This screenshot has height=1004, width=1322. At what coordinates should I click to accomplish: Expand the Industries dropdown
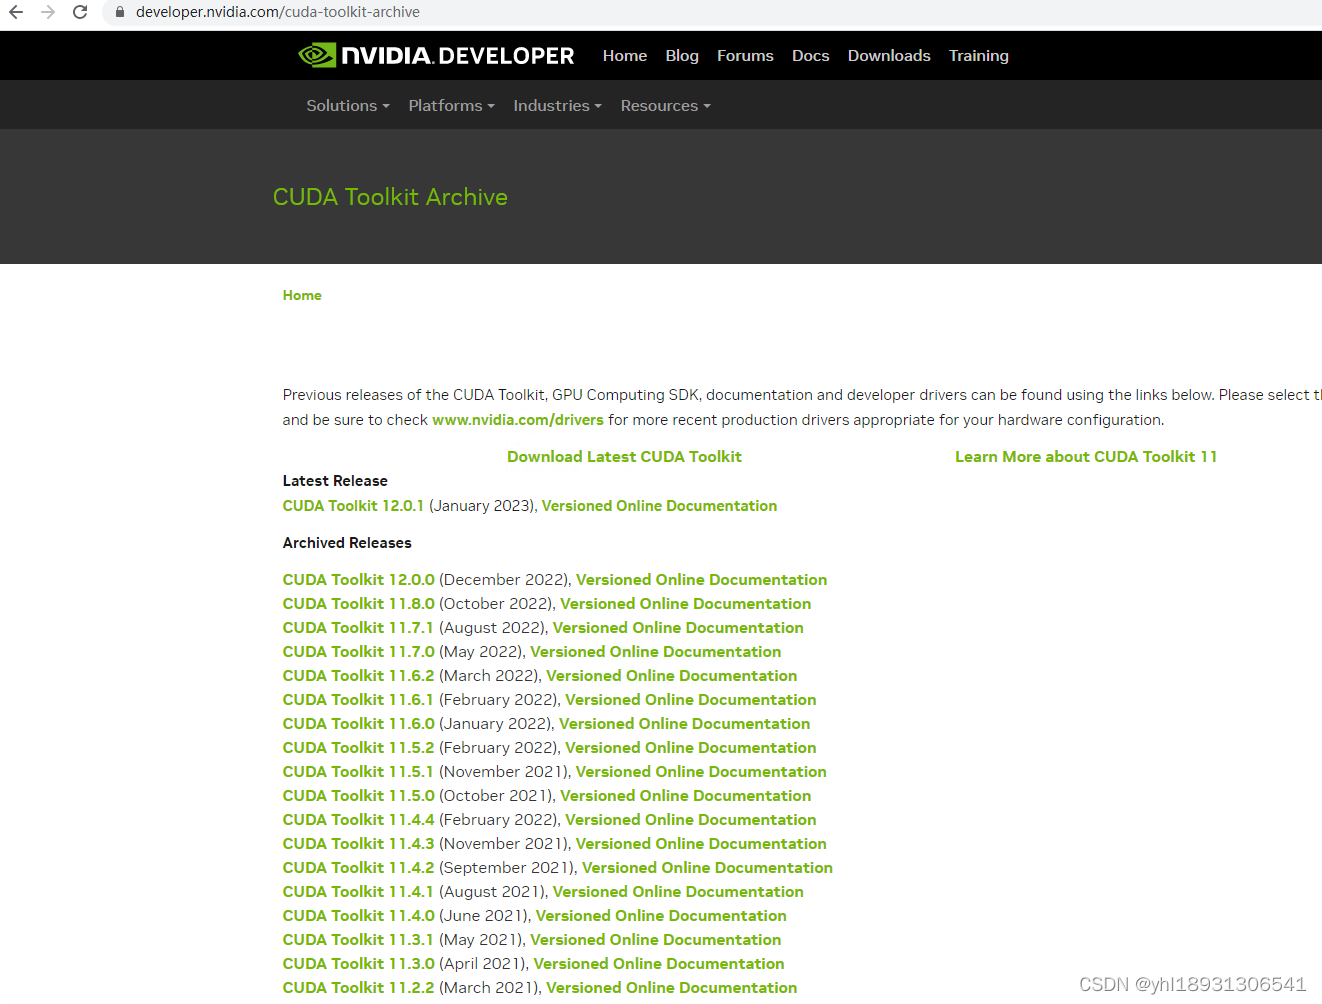click(x=554, y=105)
